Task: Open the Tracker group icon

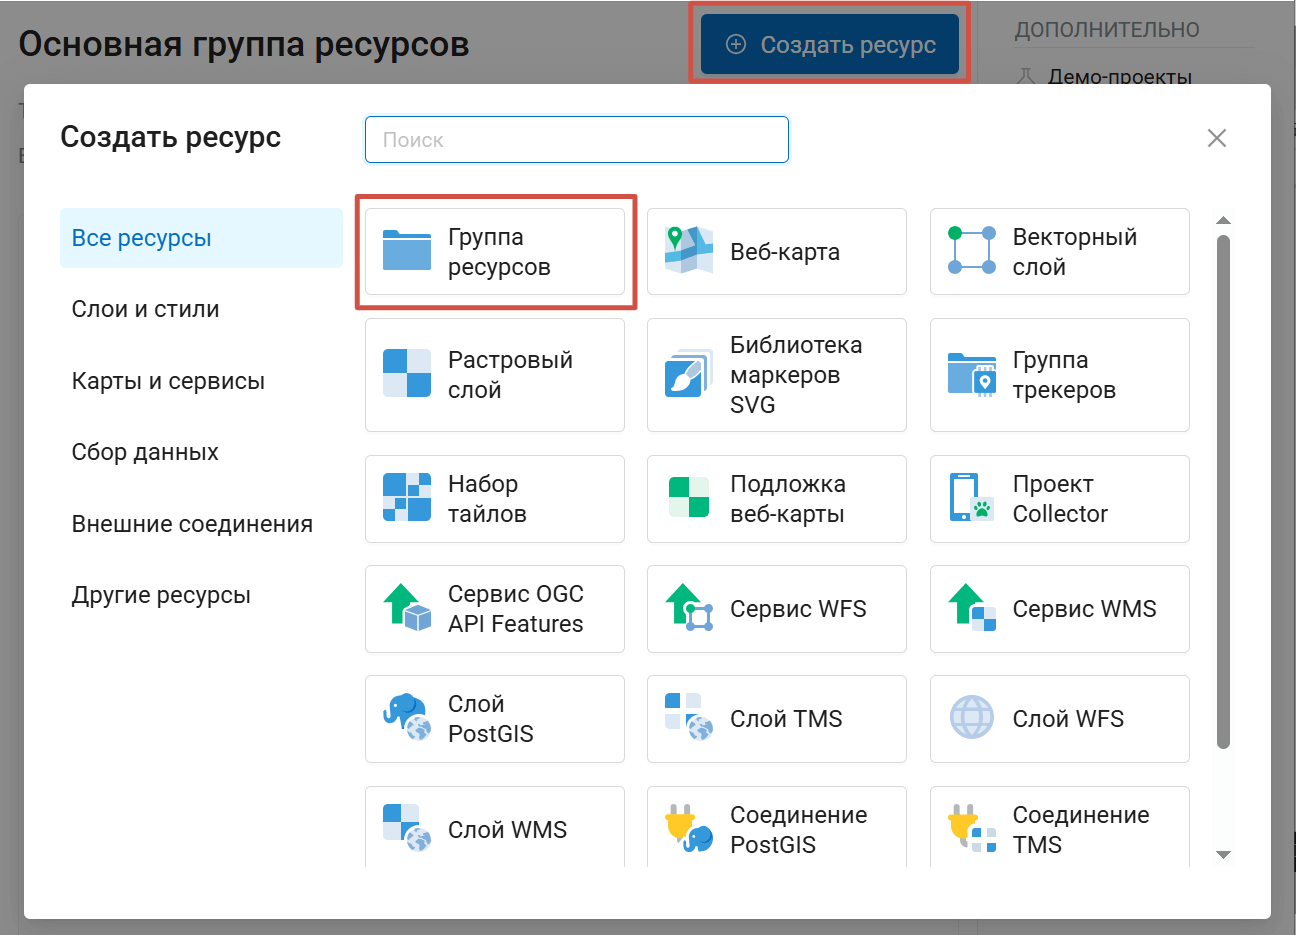Action: [971, 374]
